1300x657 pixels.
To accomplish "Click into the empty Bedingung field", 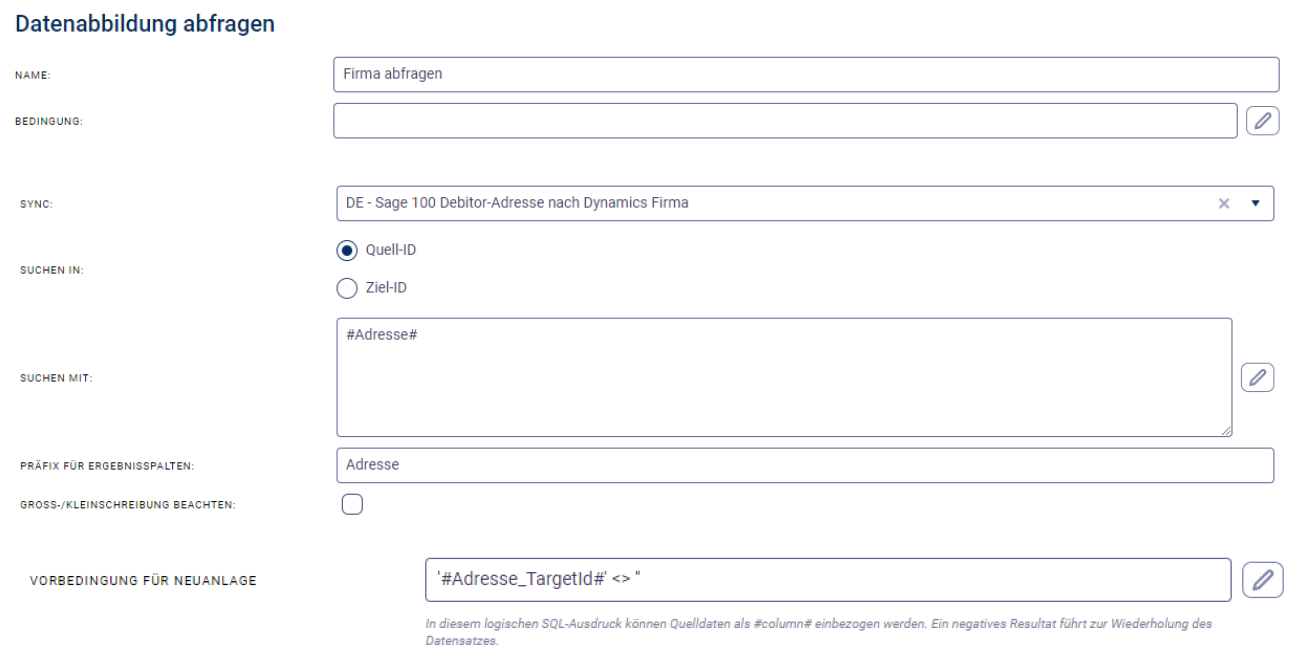I will (786, 121).
